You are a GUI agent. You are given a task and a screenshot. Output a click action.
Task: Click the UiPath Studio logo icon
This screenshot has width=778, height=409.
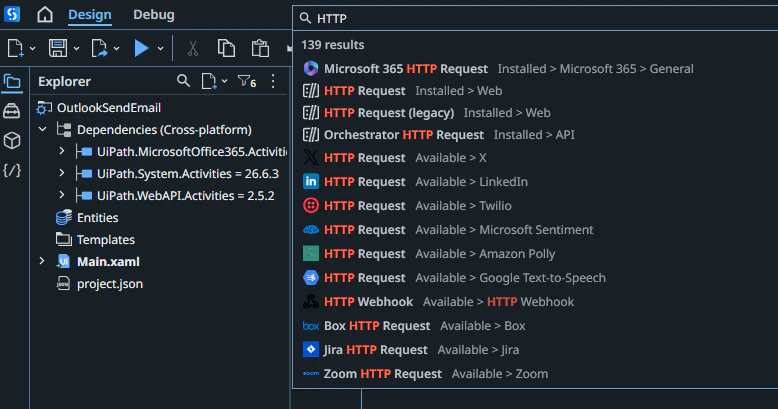pyautogui.click(x=12, y=14)
